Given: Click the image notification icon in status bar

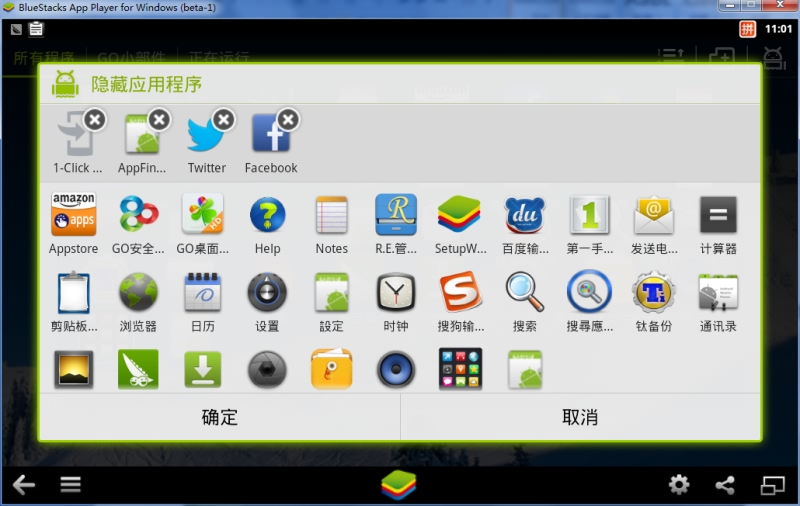Looking at the screenshot, I should [x=16, y=30].
